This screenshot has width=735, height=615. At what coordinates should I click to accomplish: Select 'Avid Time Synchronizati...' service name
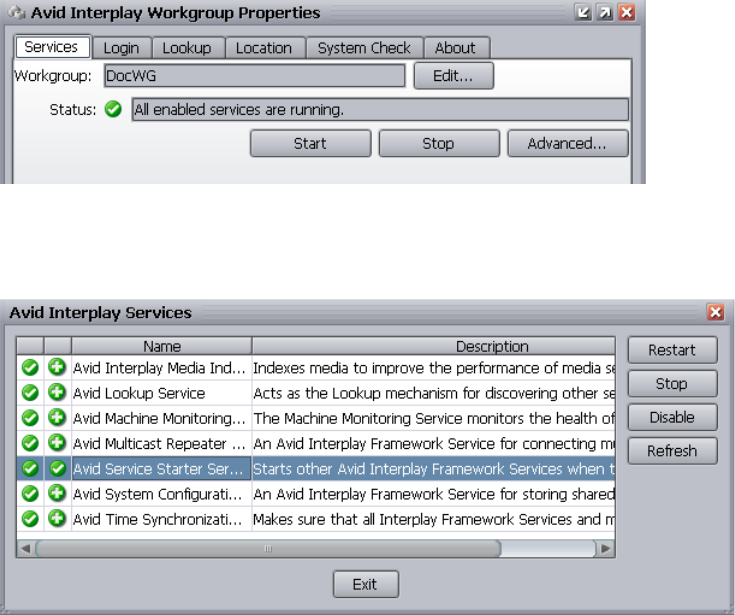(158, 520)
